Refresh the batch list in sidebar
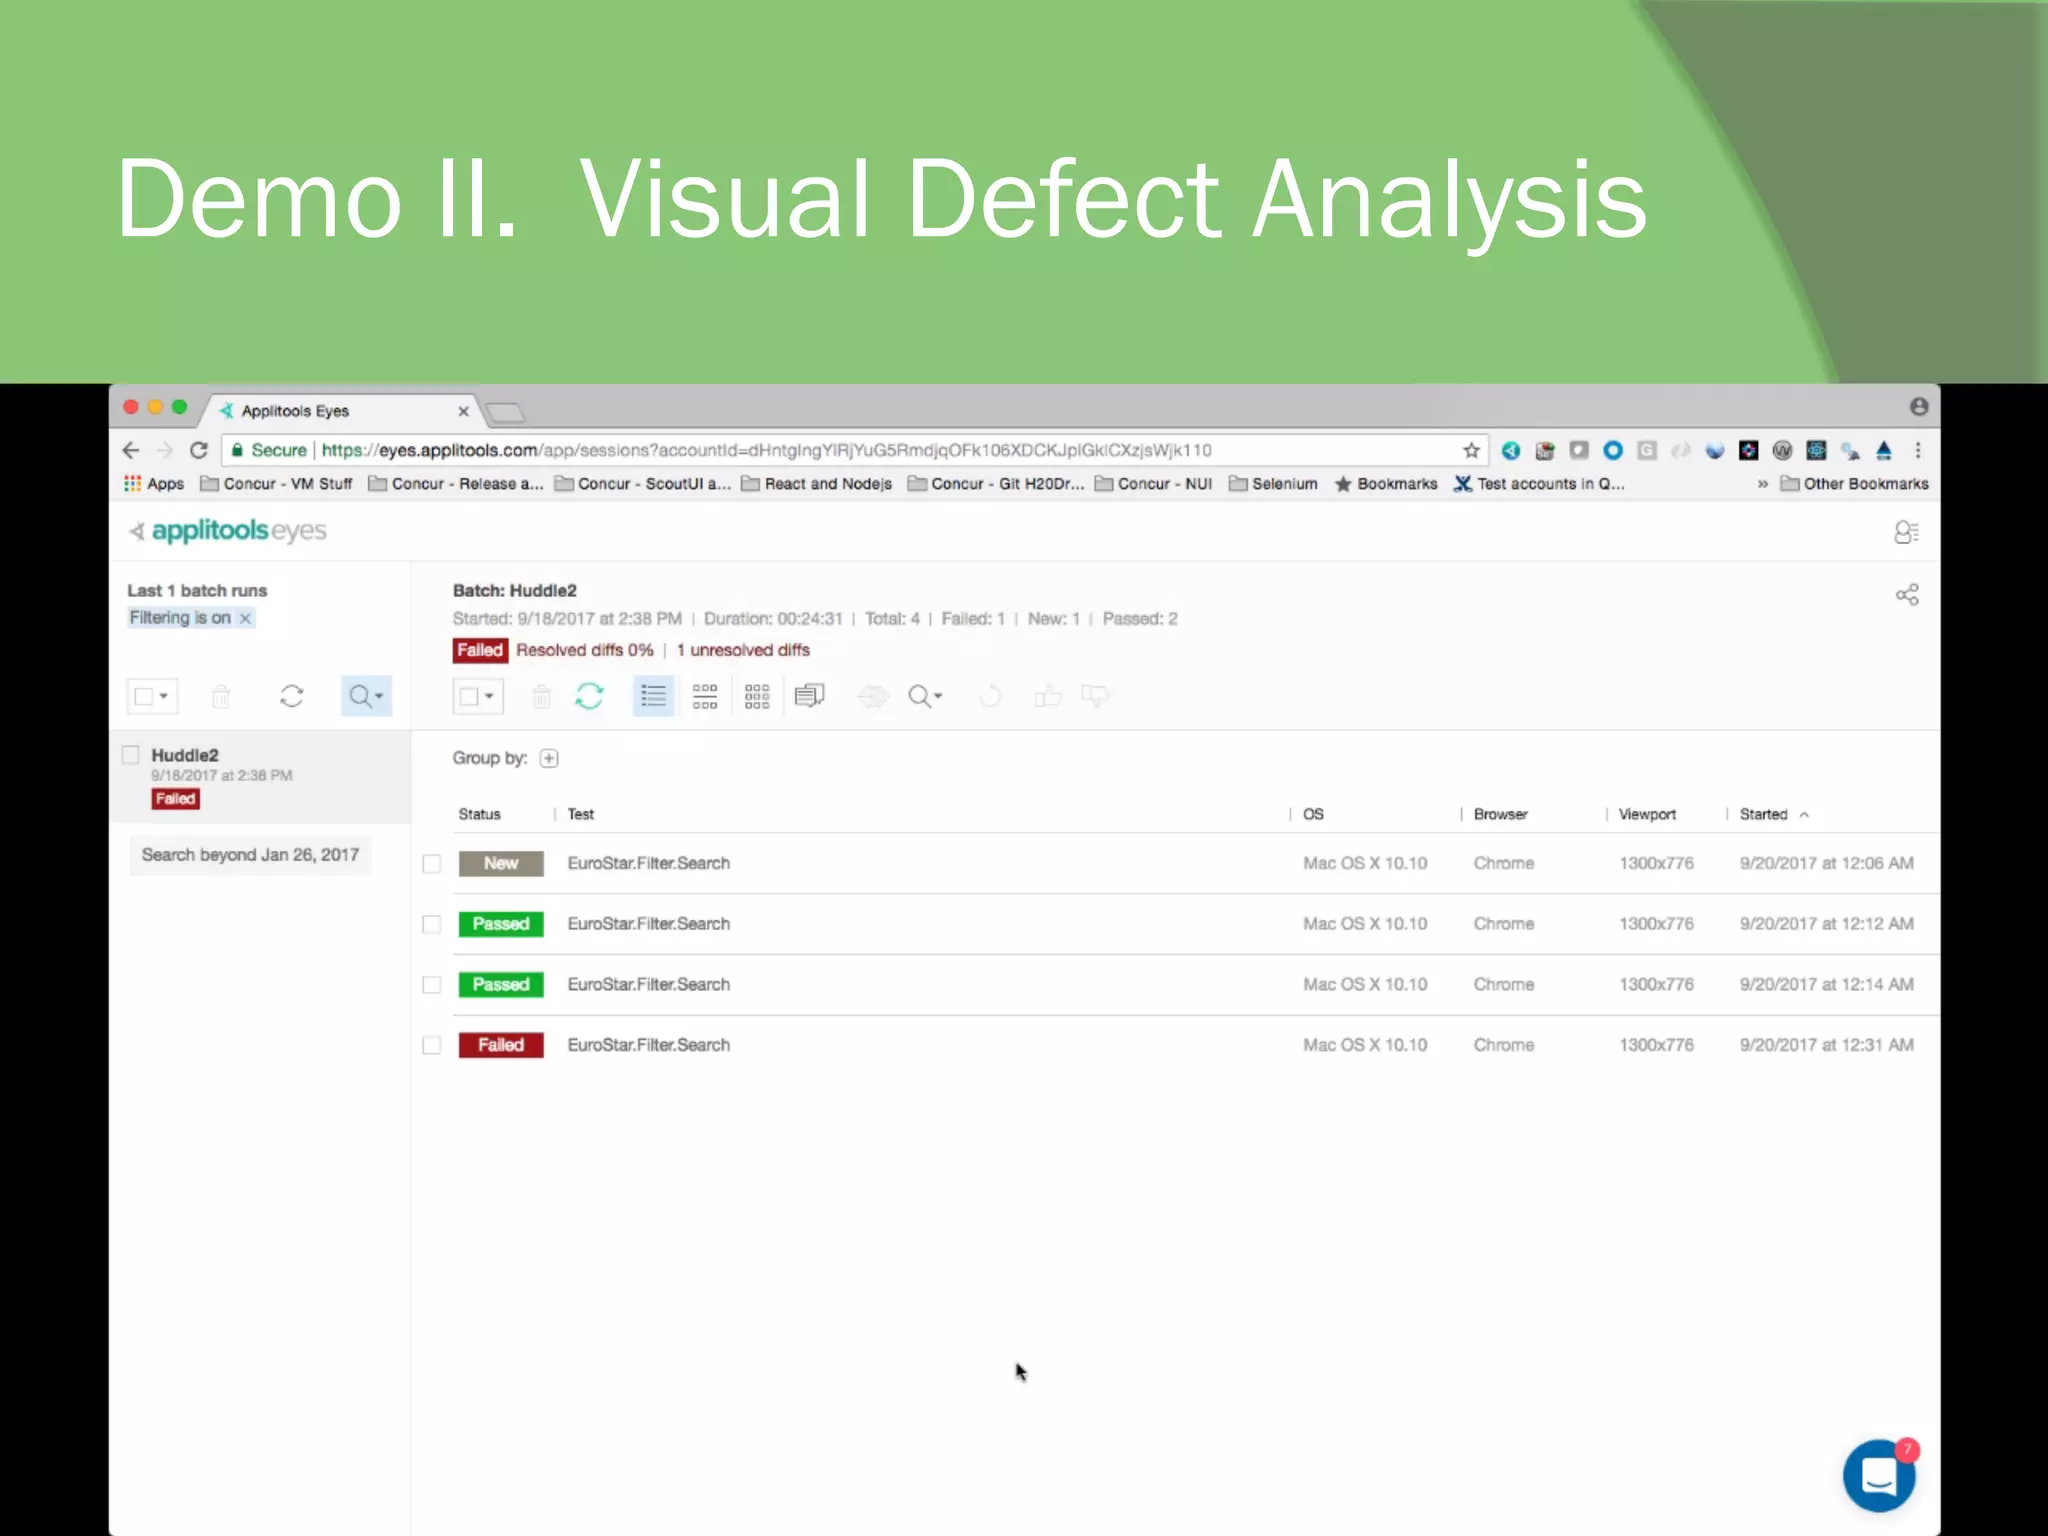This screenshot has width=2048, height=1536. pos(292,696)
